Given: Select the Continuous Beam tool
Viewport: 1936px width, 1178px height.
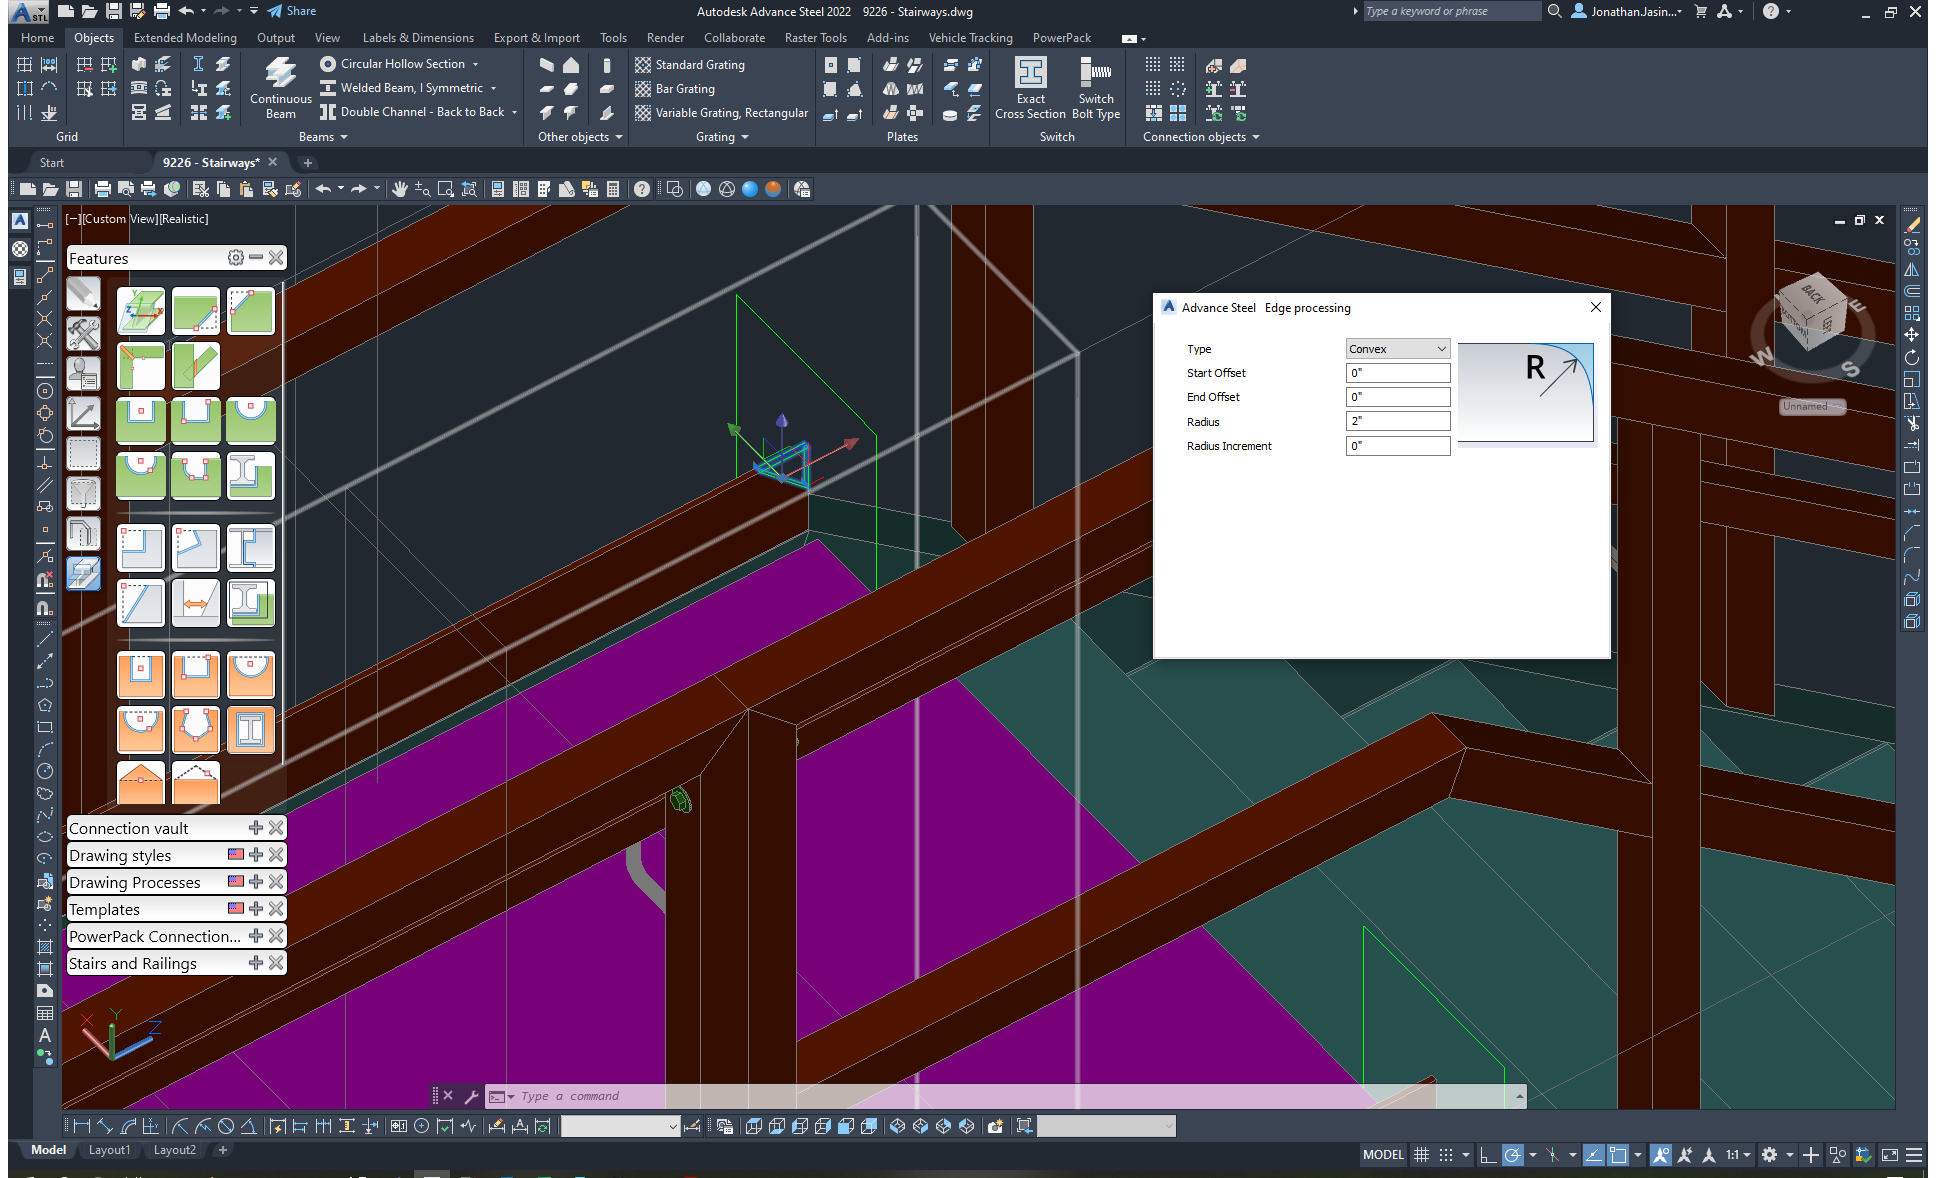Looking at the screenshot, I should (x=279, y=87).
